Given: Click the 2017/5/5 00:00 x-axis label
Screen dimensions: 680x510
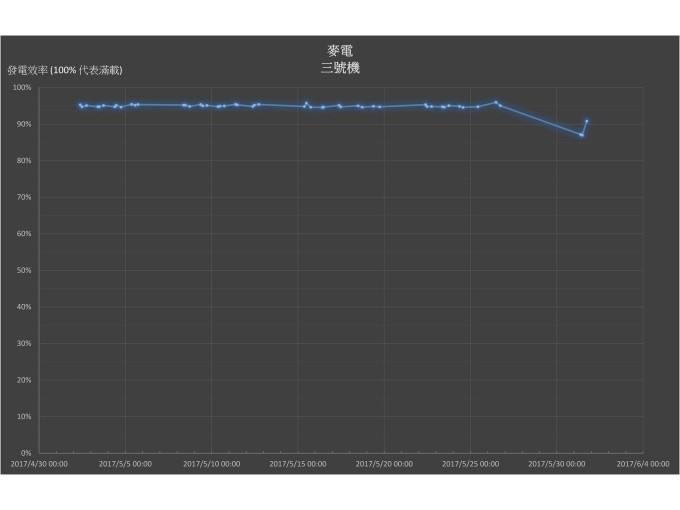Looking at the screenshot, I should click(125, 464).
